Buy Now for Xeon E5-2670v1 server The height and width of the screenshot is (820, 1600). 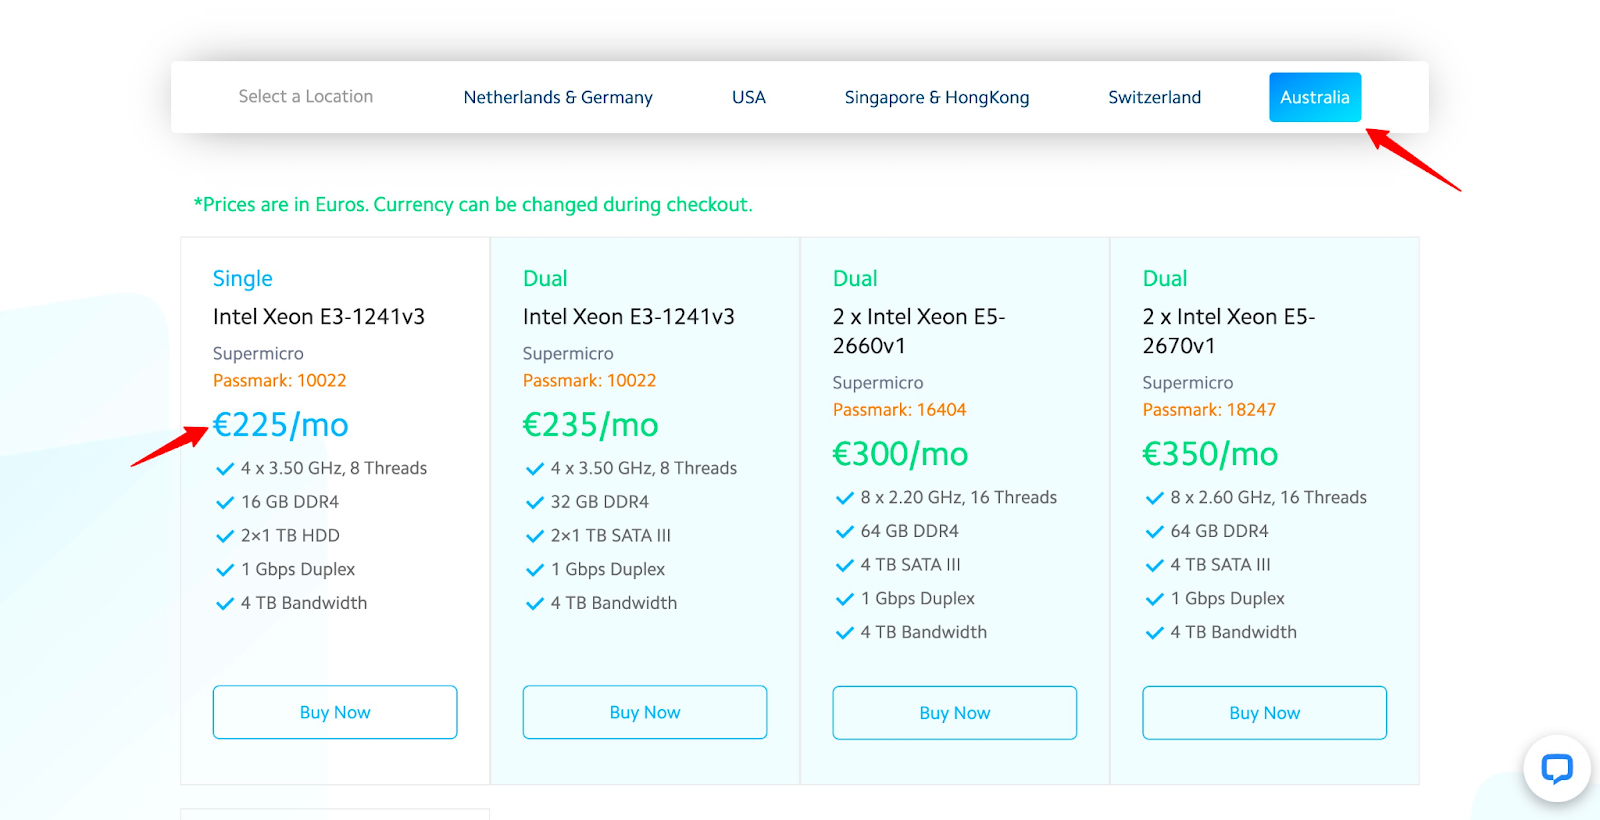1265,713
